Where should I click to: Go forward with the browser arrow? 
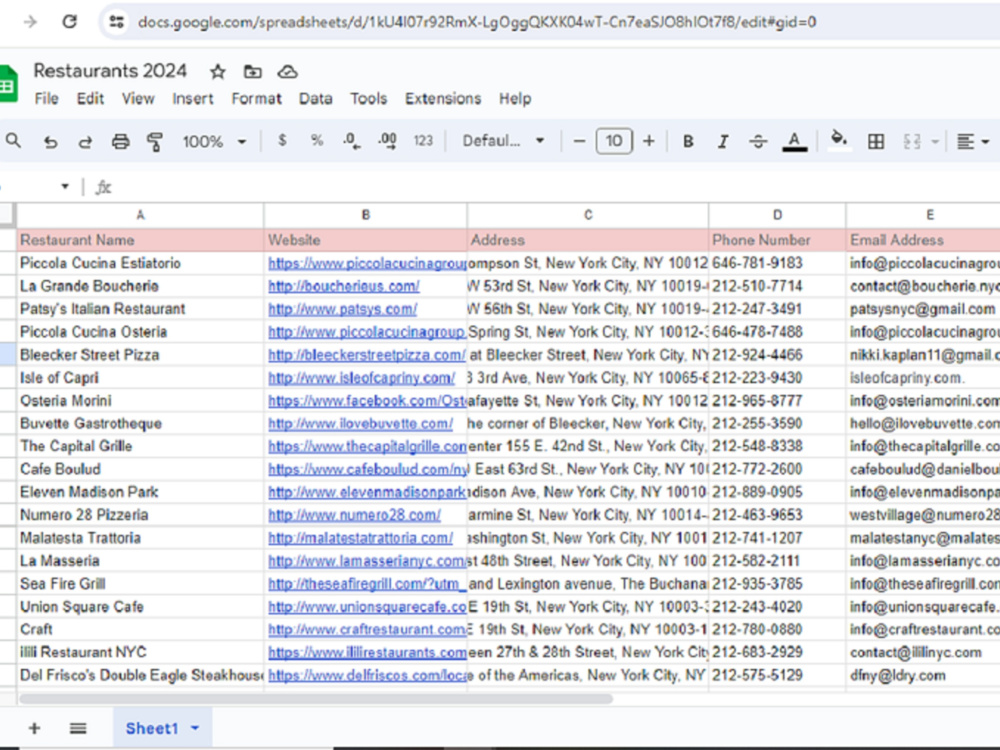(x=30, y=22)
